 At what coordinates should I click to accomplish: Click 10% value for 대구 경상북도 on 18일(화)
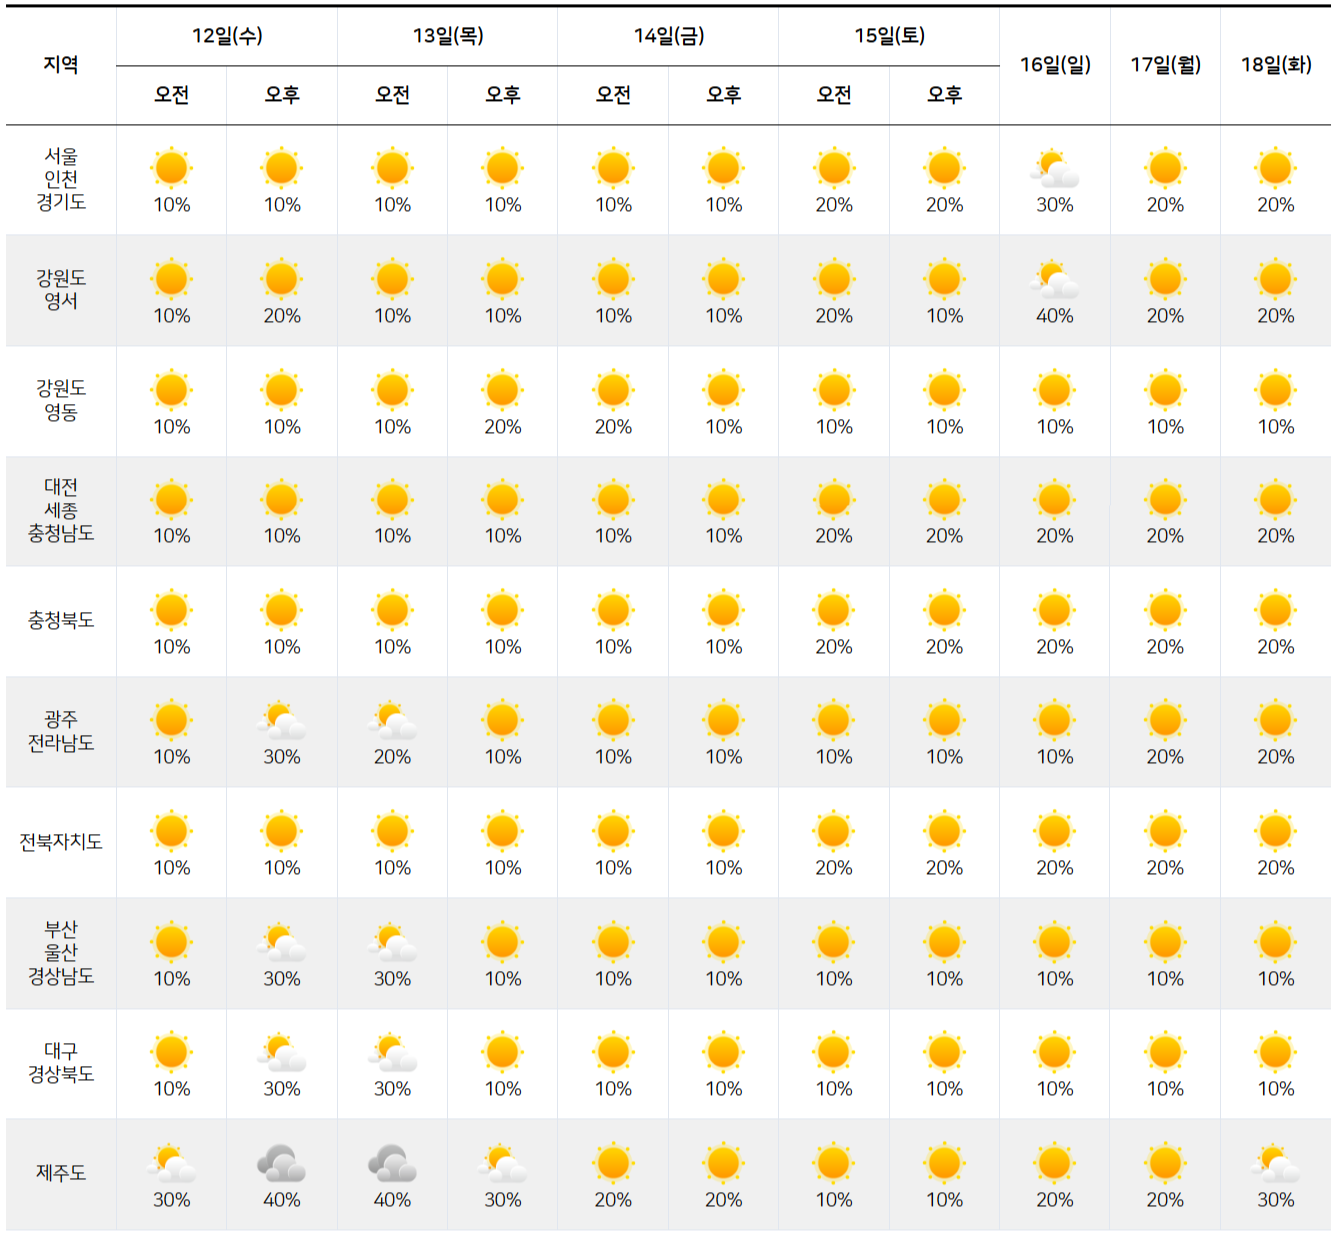tap(1275, 1089)
